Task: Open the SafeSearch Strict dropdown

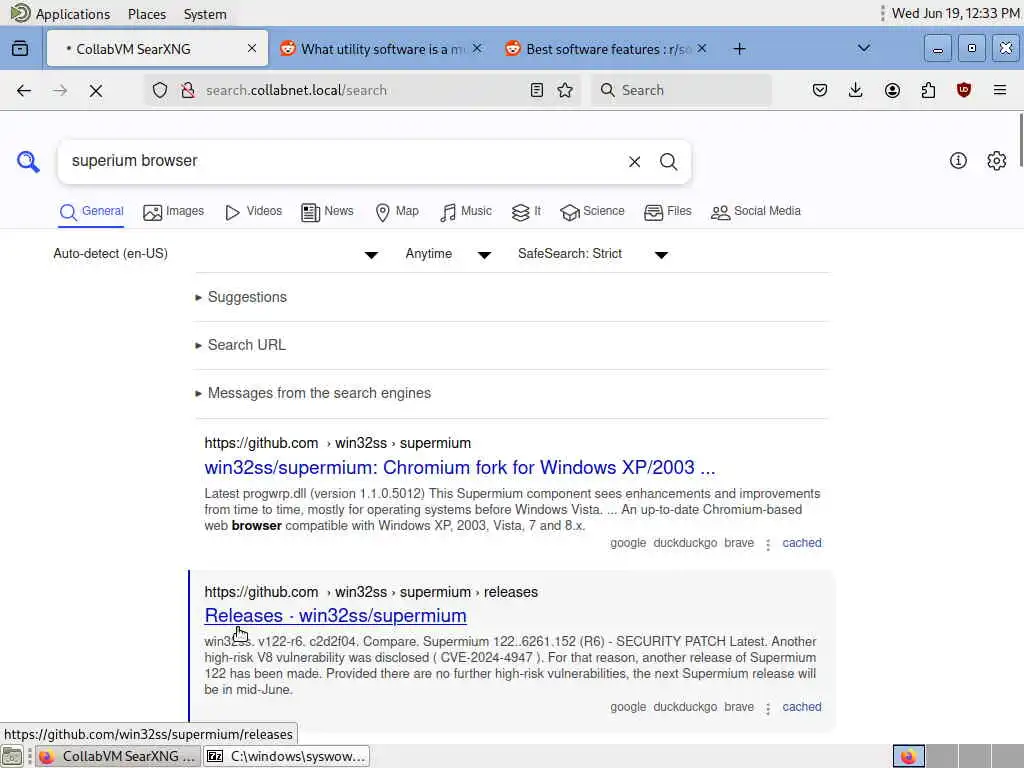Action: (x=592, y=254)
